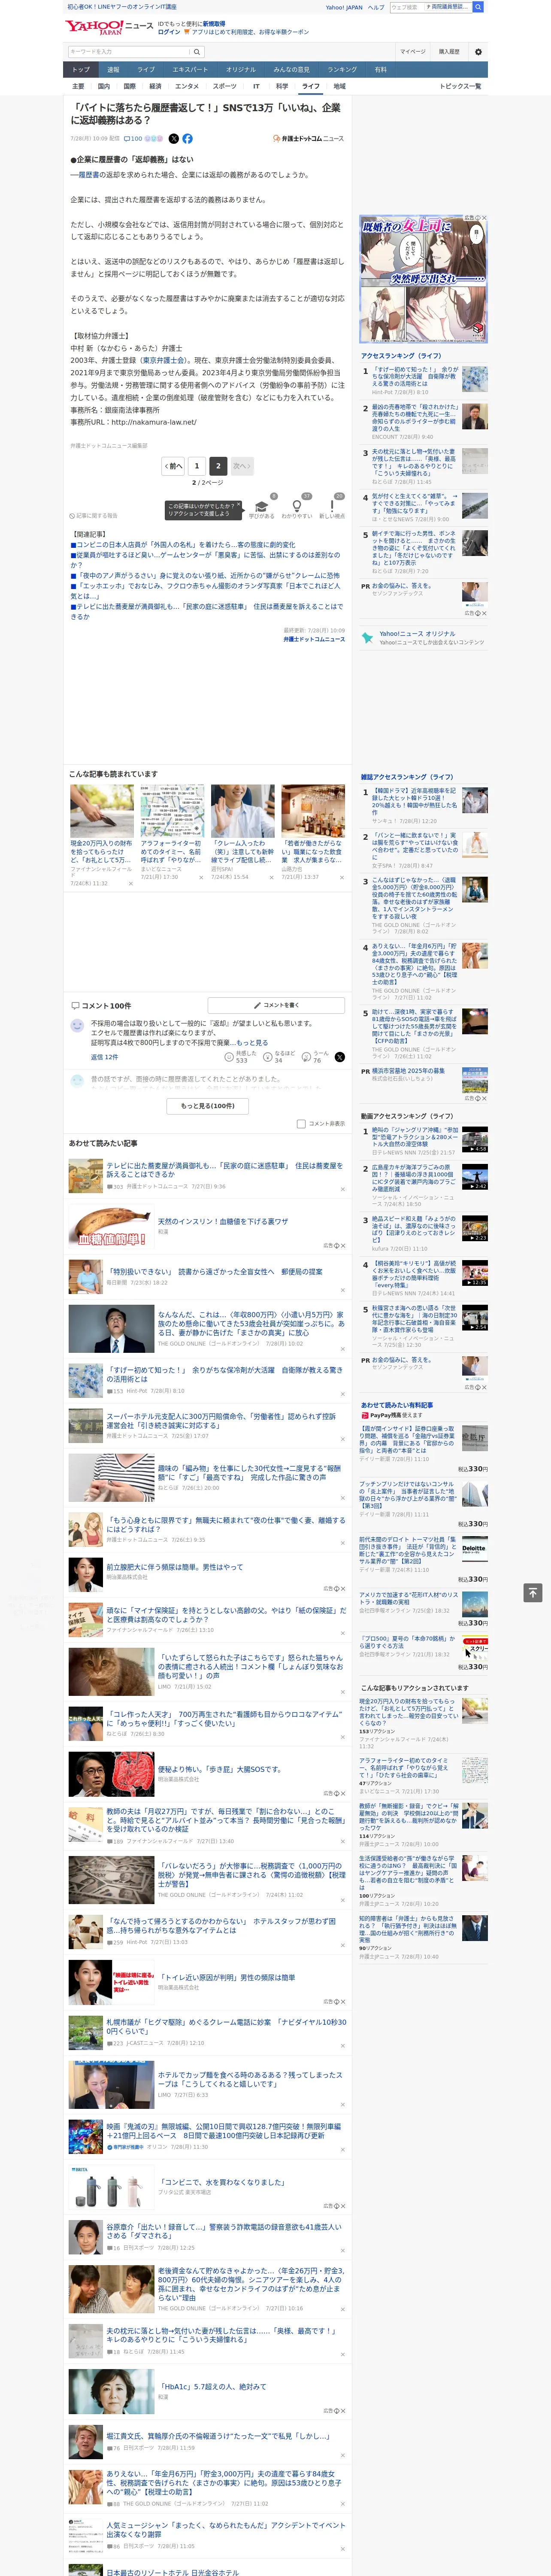Open 速報 navigation tab

113,69
